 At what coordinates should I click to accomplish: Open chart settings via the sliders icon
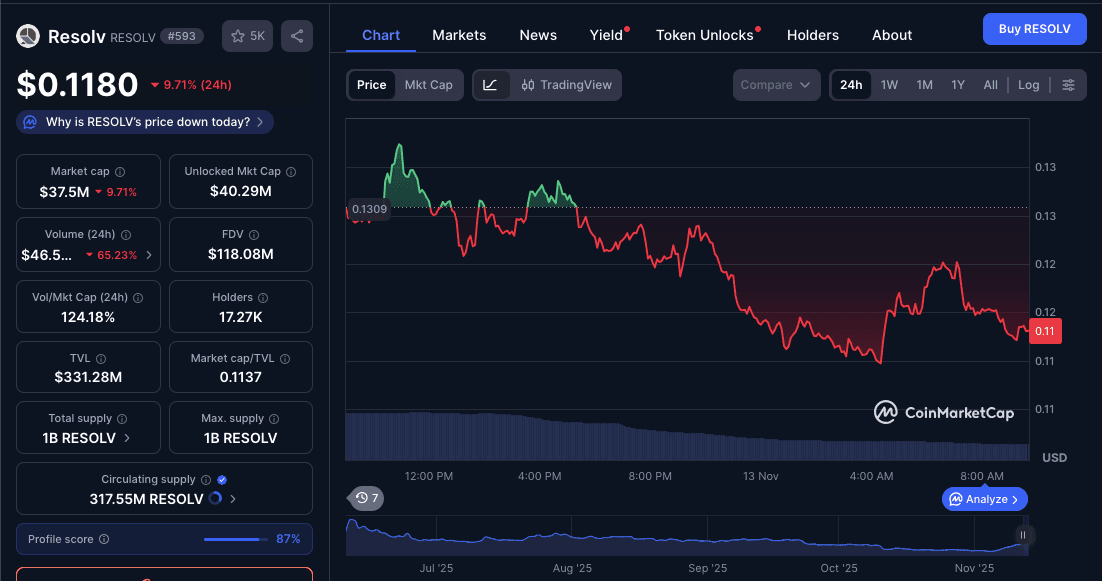coord(1069,85)
